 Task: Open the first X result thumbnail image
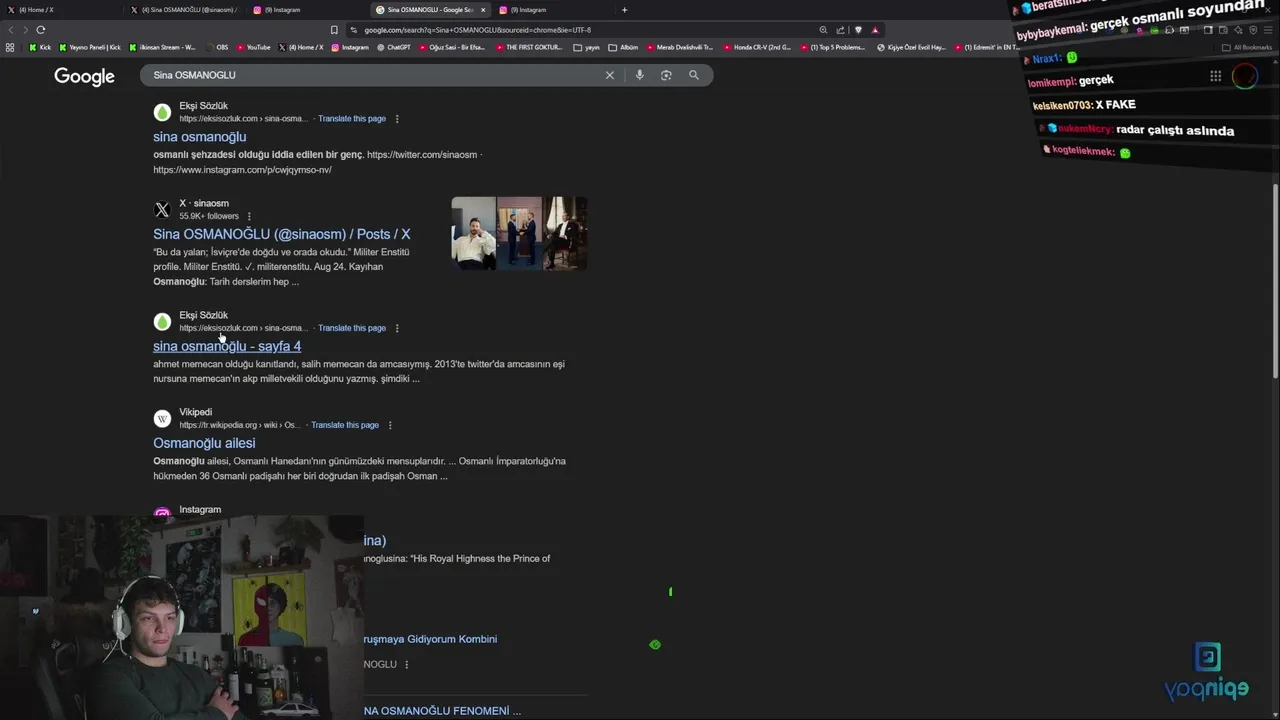[x=474, y=233]
